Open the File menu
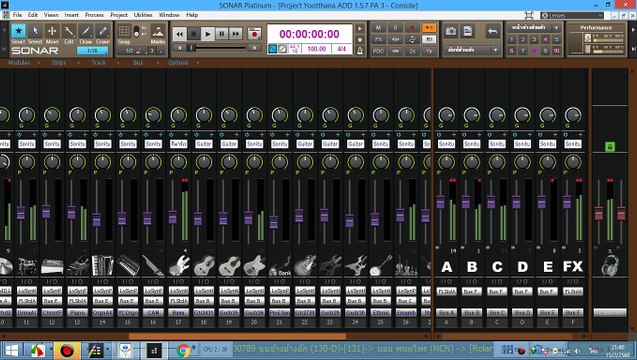Viewport: 637px width, 360px height. pyautogui.click(x=17, y=15)
